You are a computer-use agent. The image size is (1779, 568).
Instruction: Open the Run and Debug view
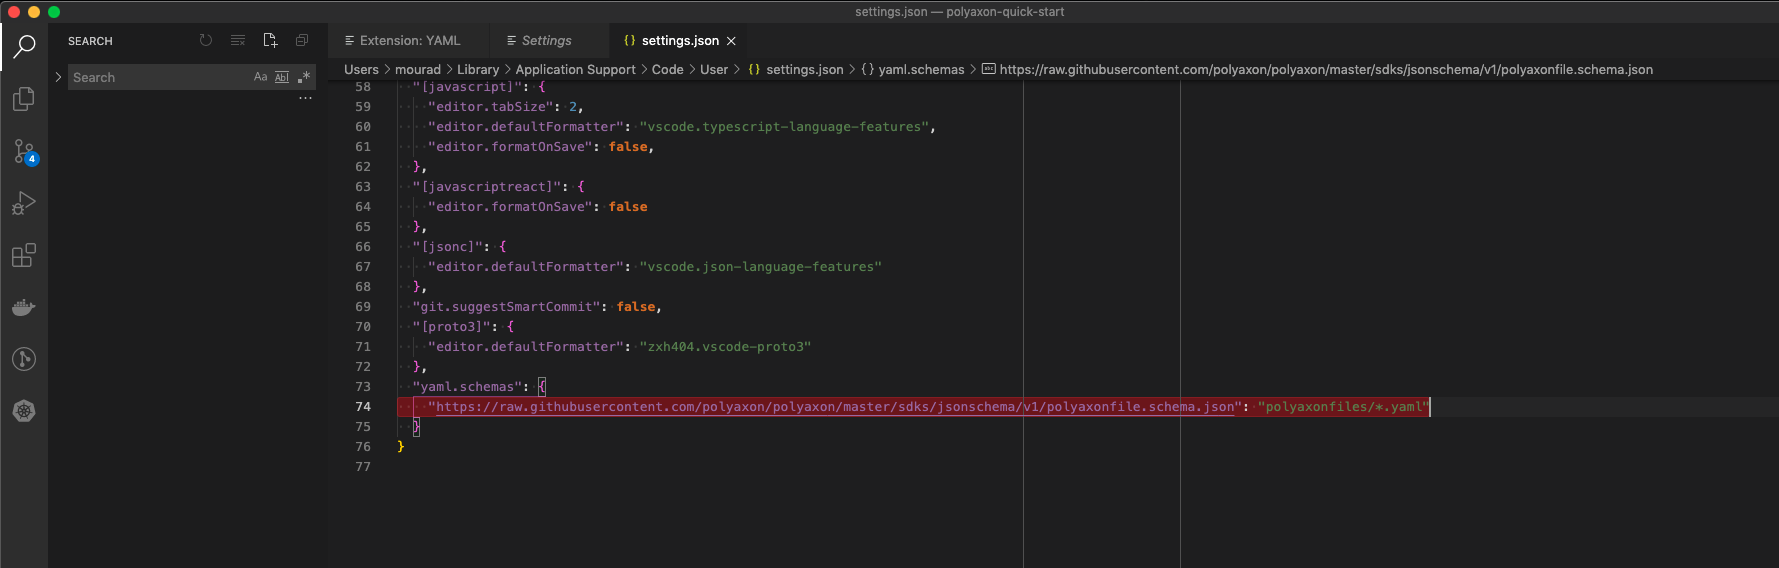coord(24,203)
